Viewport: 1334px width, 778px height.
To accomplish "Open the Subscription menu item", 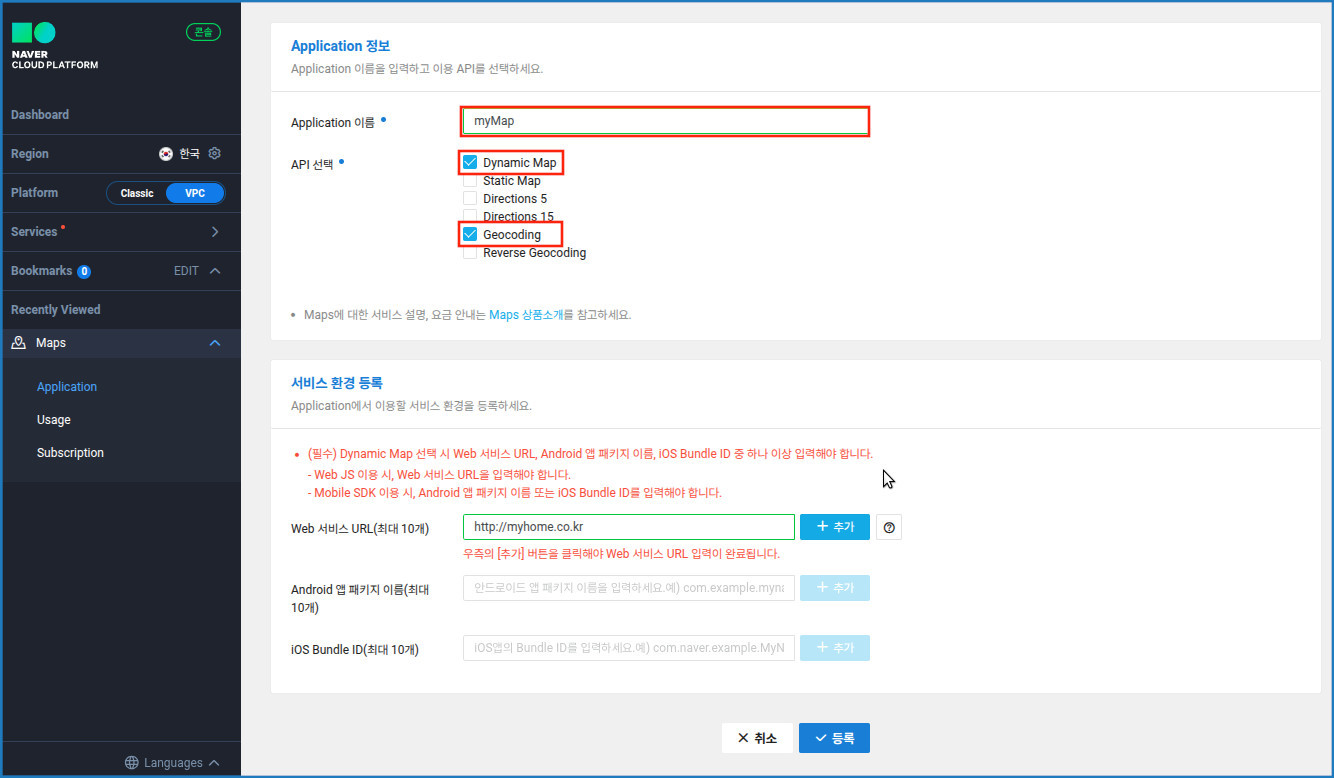I will pos(70,453).
